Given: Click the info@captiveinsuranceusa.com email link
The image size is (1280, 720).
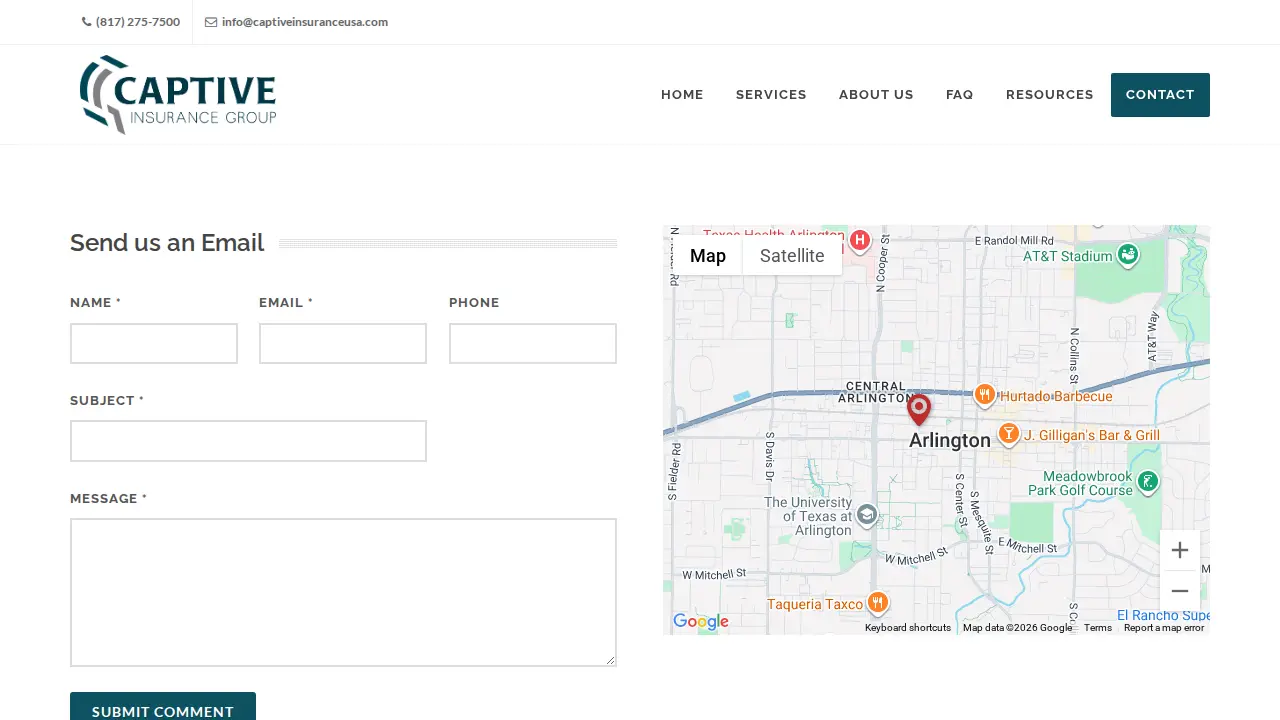Looking at the screenshot, I should 305,22.
